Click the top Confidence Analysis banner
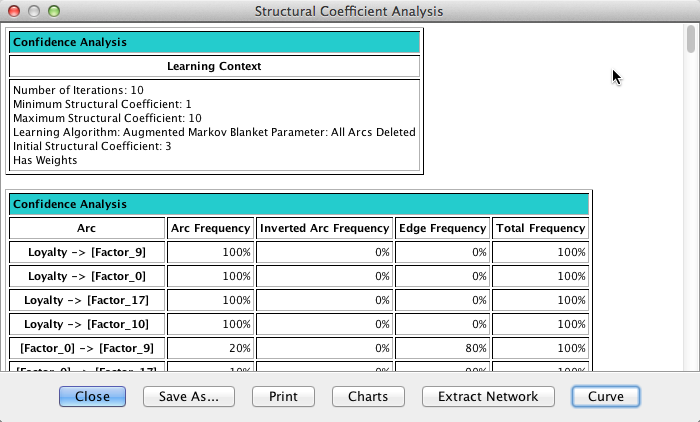This screenshot has width=700, height=422. click(x=214, y=42)
